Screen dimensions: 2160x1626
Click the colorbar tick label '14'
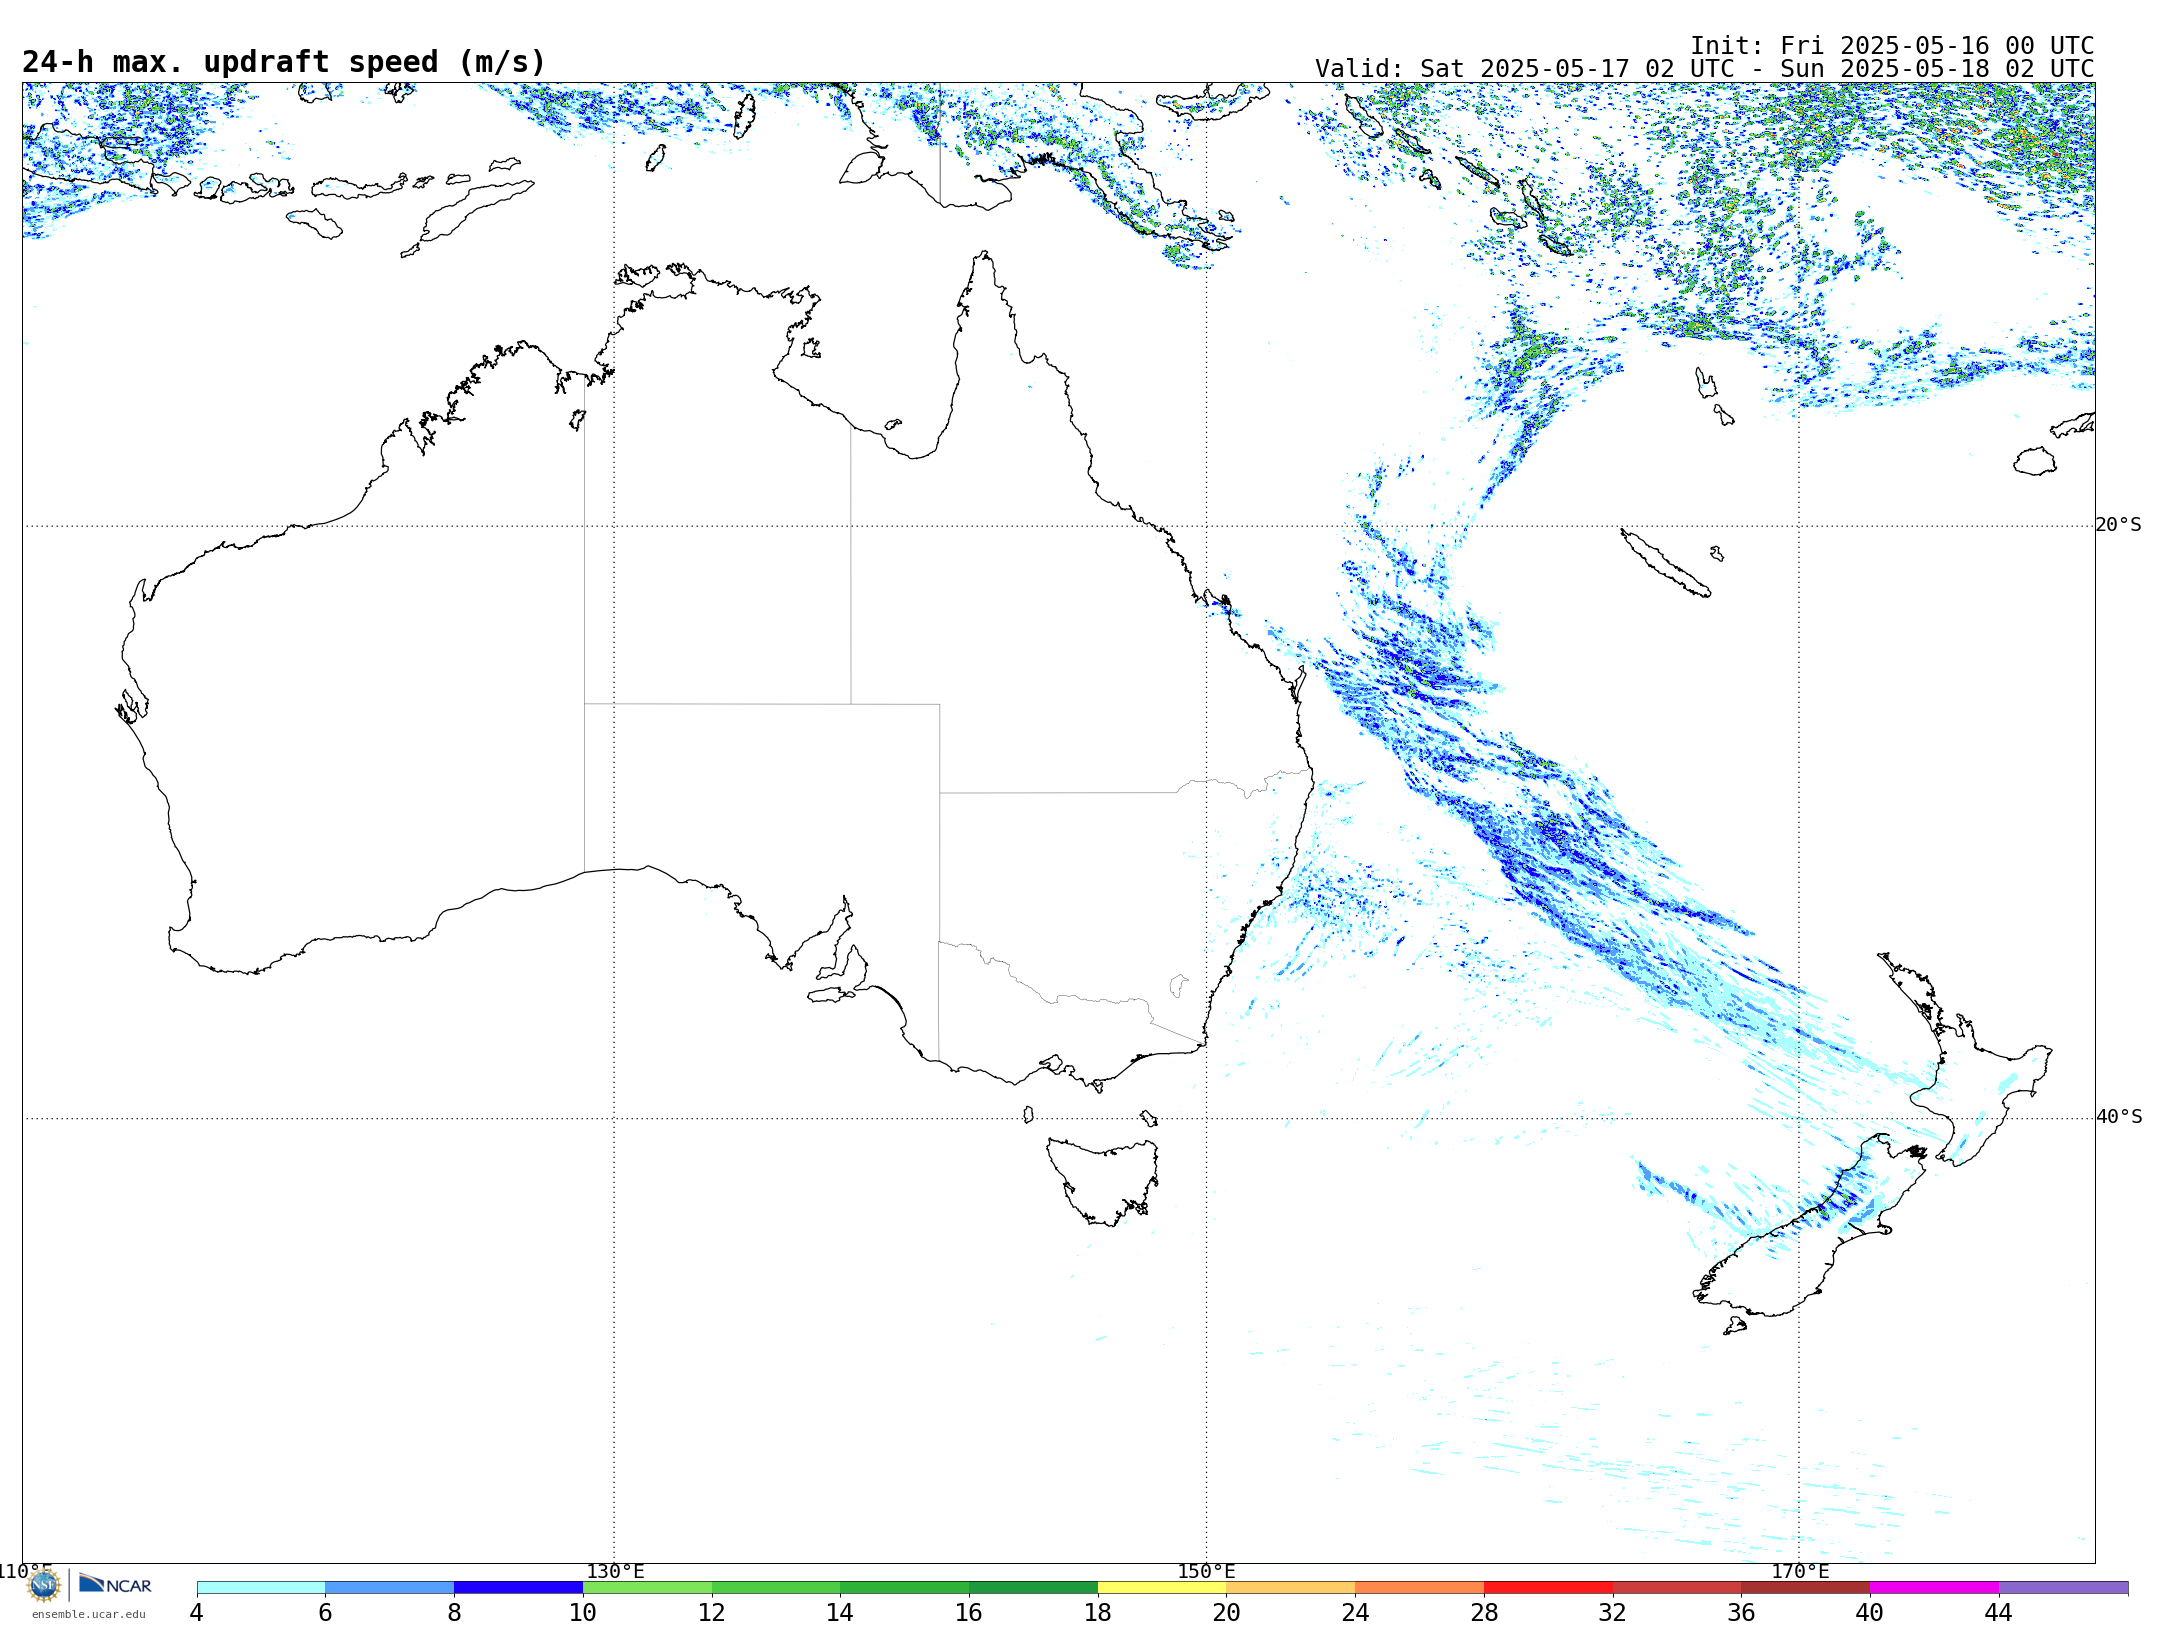tap(840, 1613)
